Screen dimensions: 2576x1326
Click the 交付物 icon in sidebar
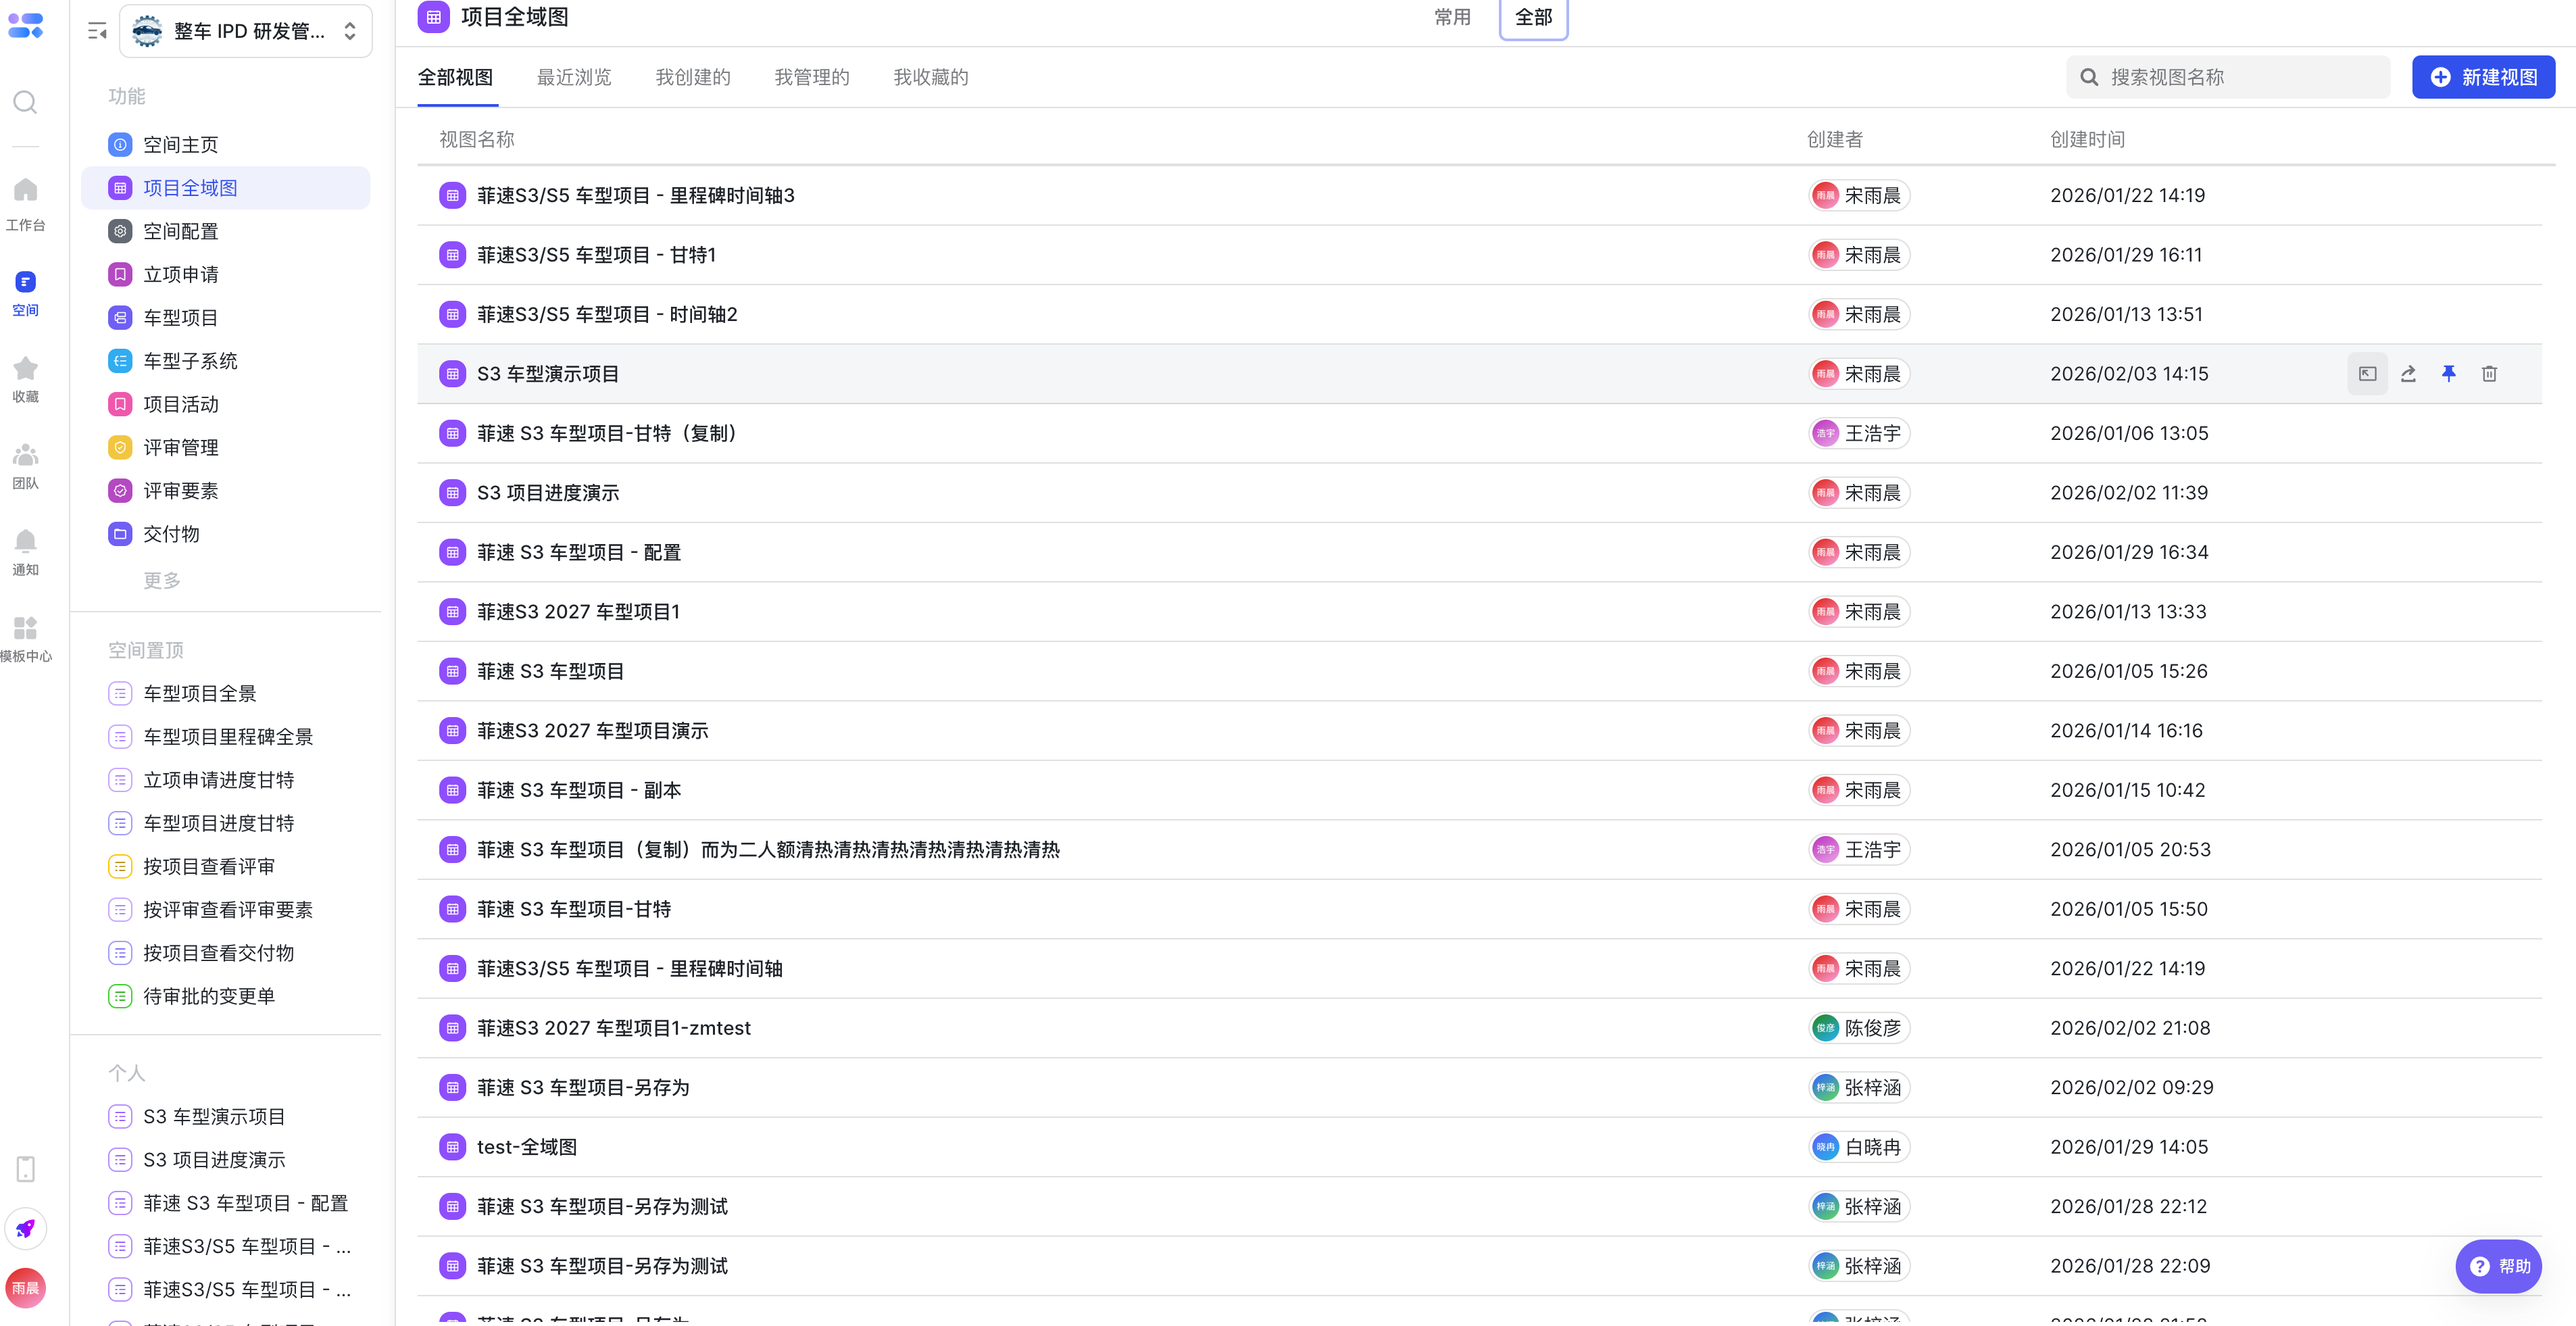point(120,534)
